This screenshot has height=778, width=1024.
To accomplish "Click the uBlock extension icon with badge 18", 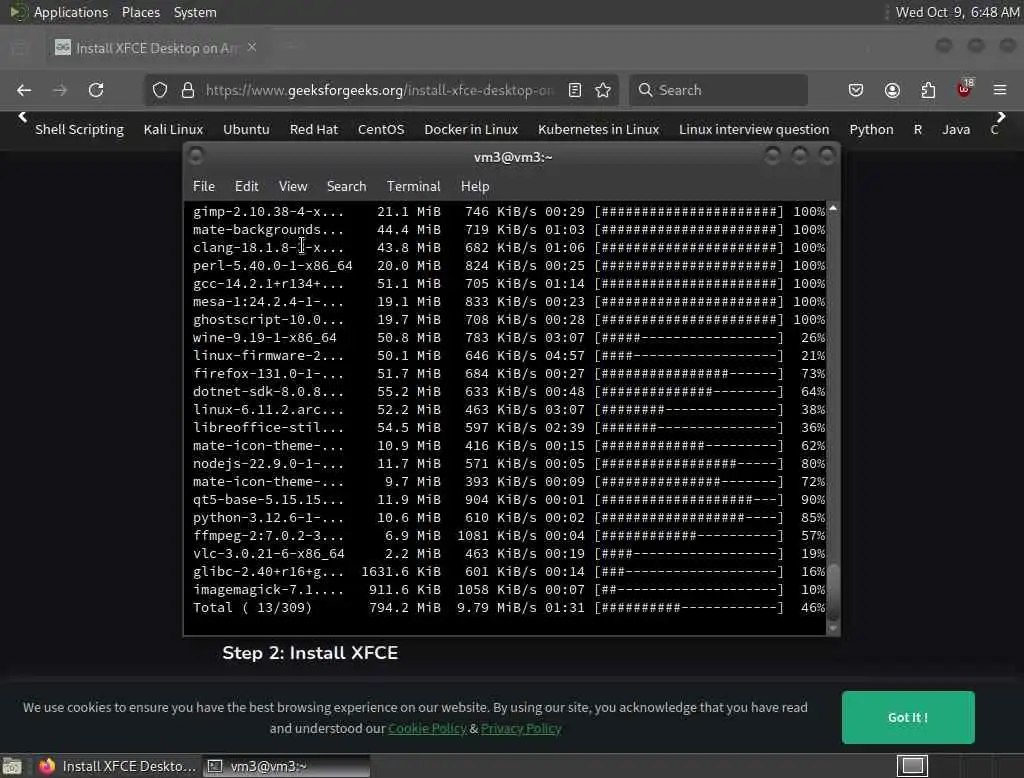I will [x=965, y=89].
